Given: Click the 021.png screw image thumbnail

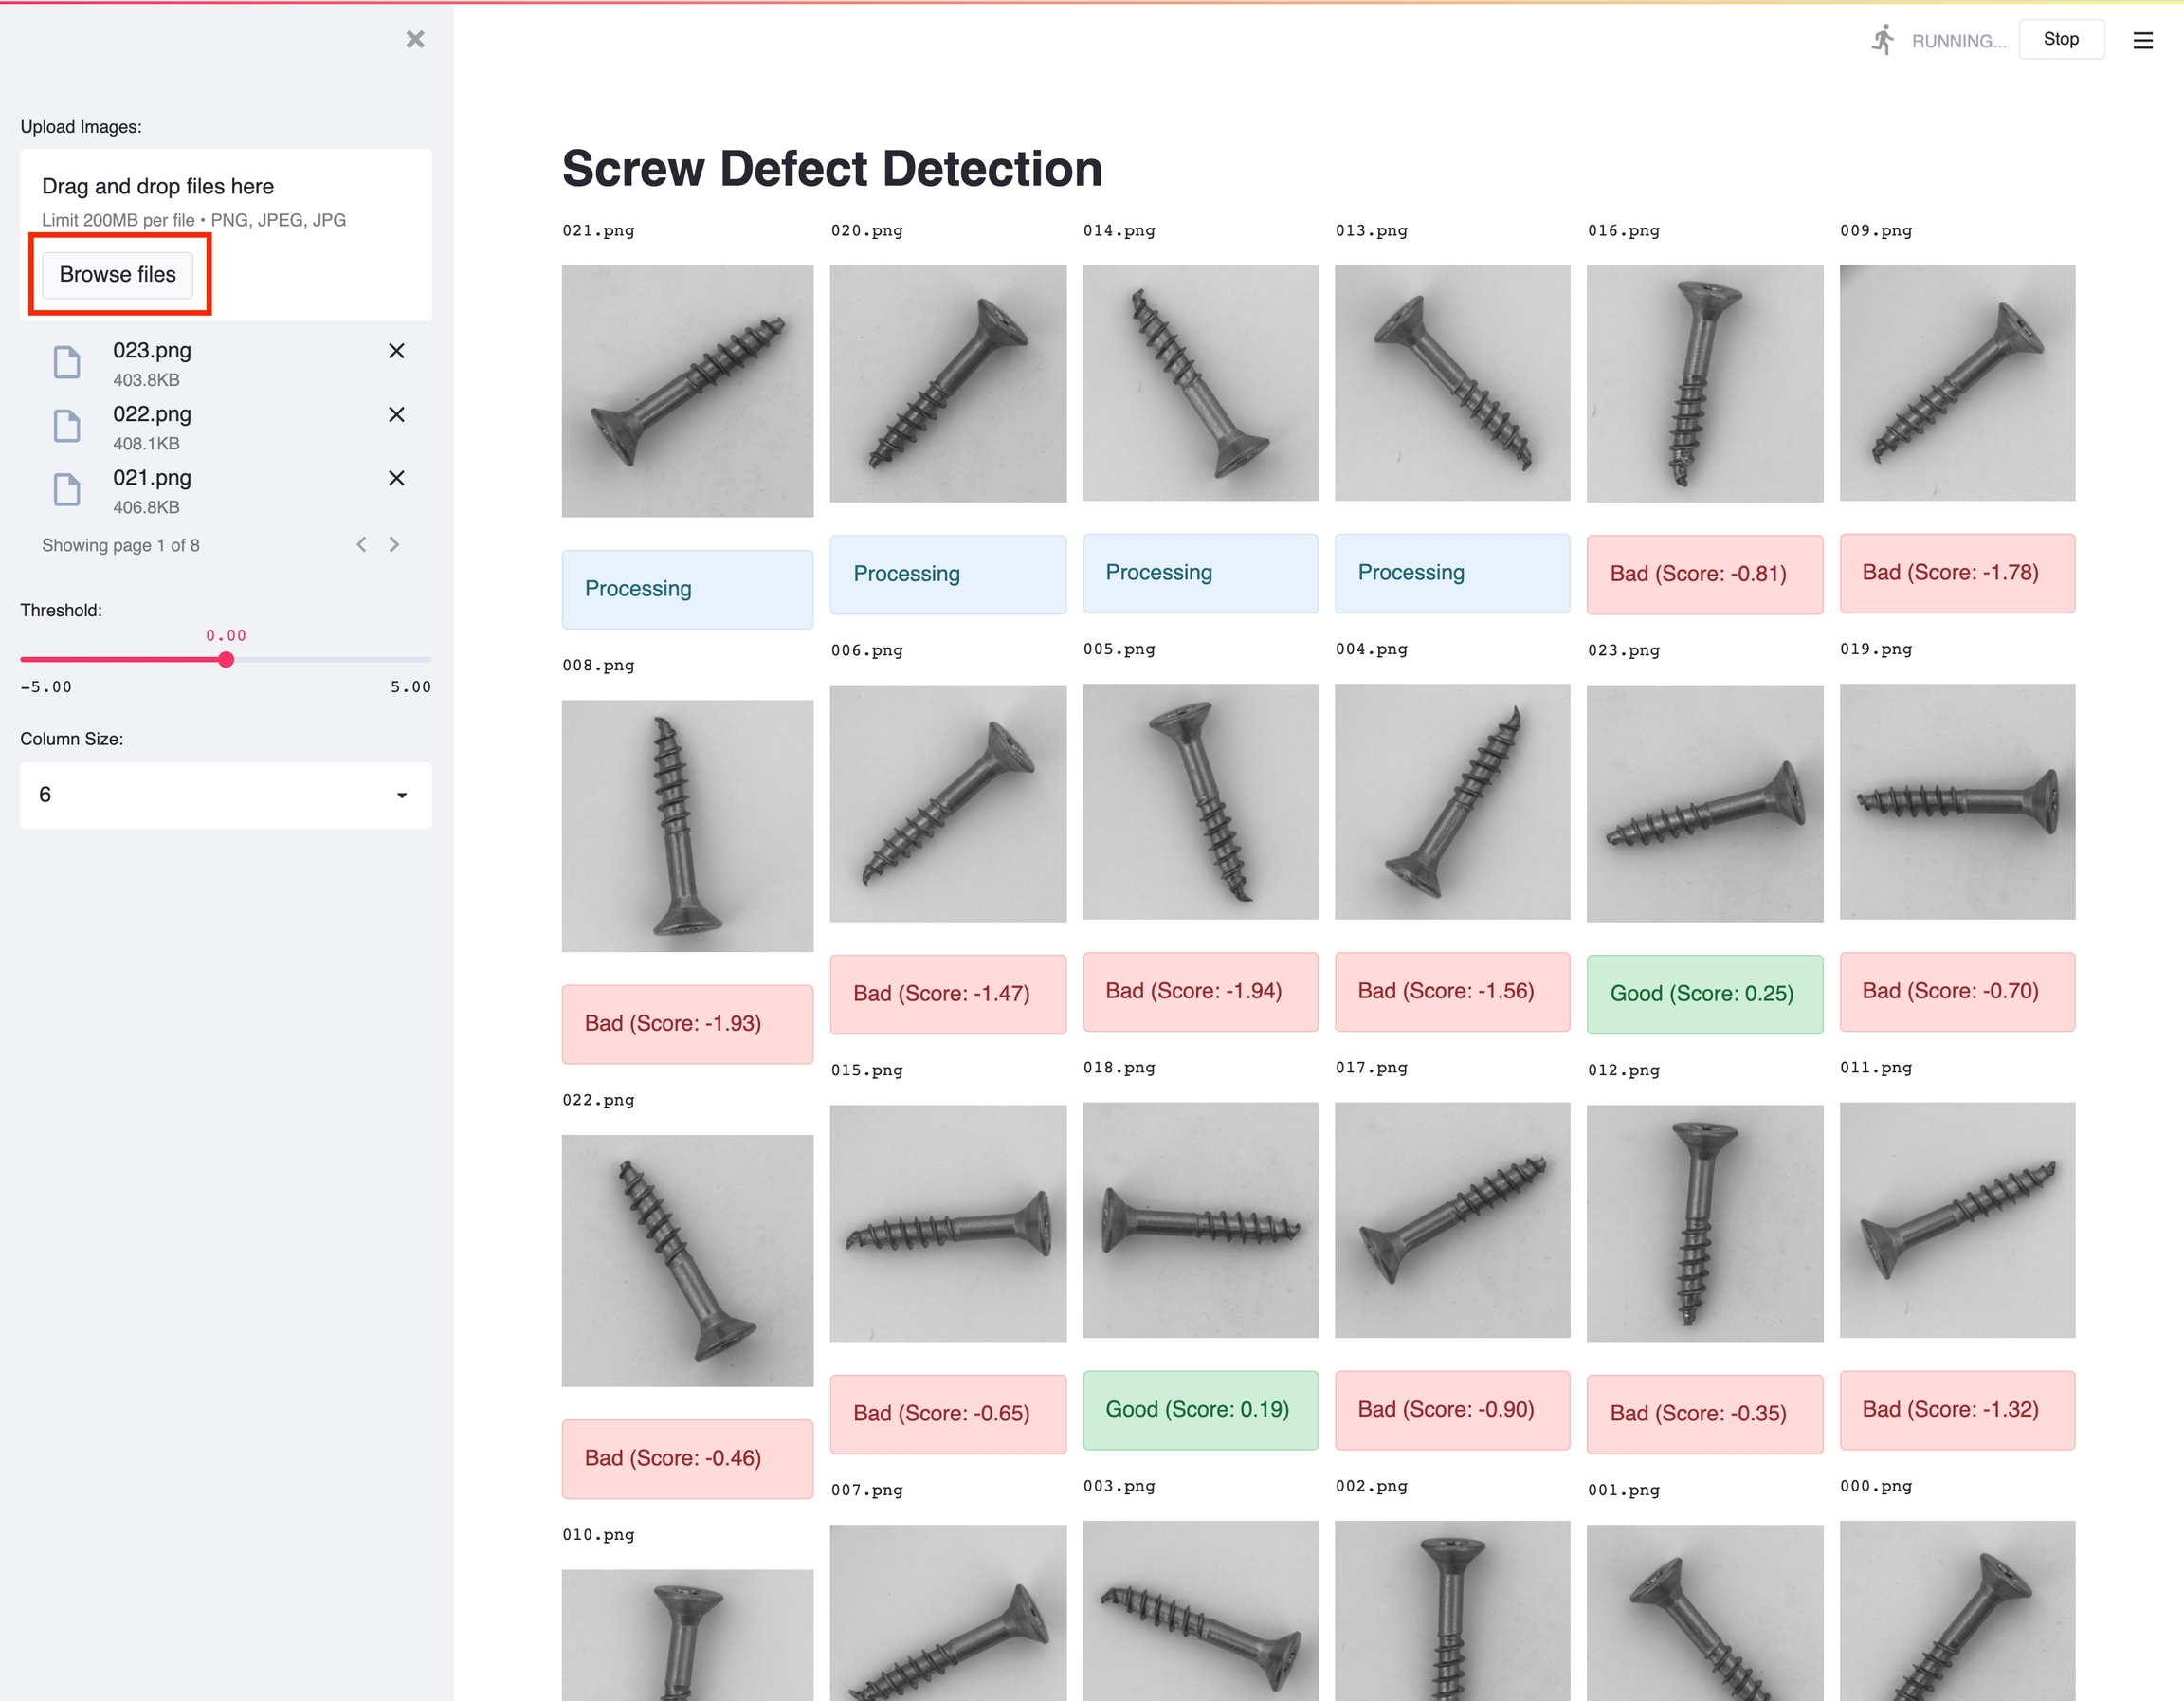Looking at the screenshot, I should (687, 391).
